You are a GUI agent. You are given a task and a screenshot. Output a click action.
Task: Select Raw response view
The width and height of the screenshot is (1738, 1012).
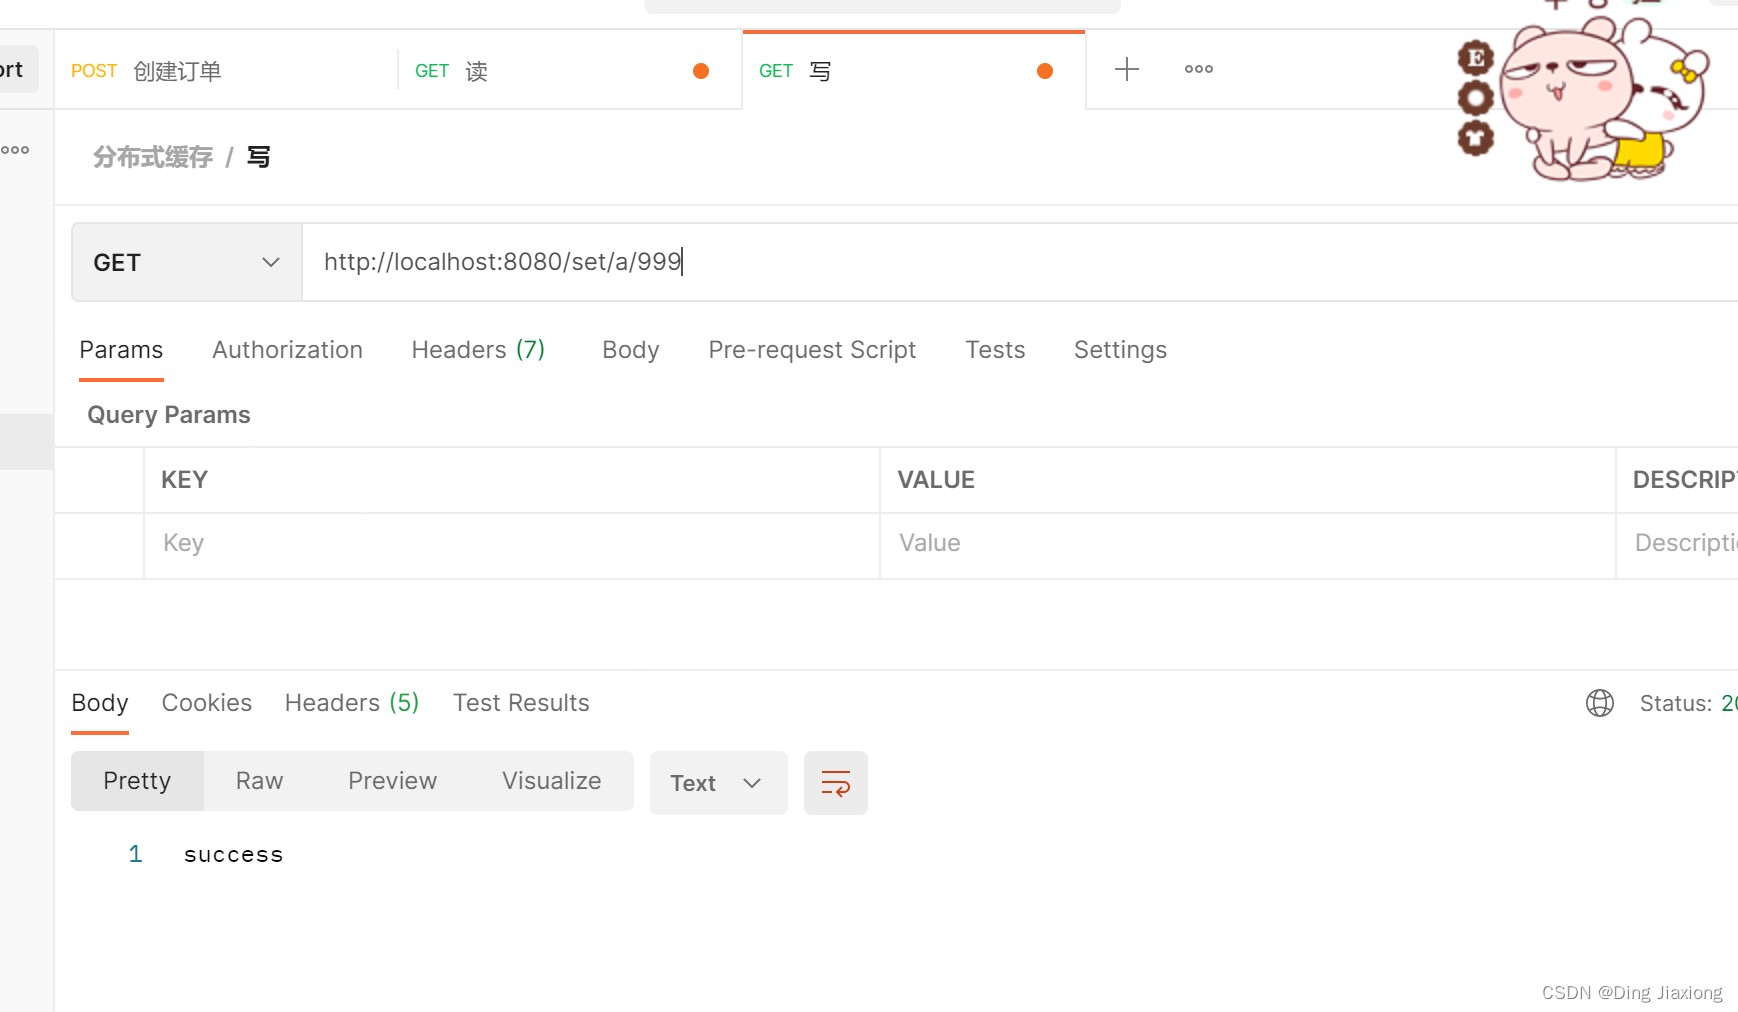point(260,781)
